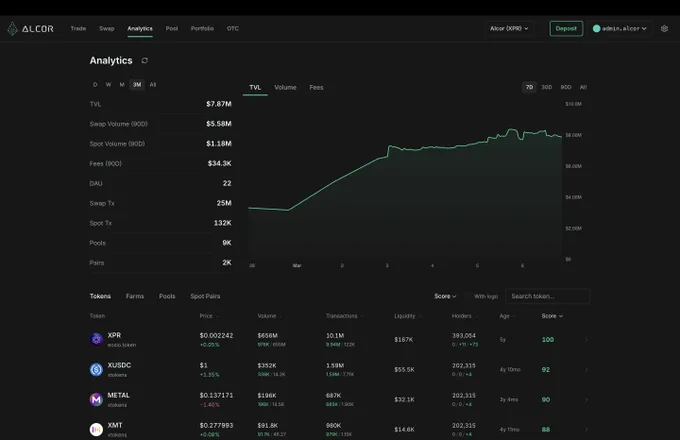Sort table by Age column

[x=507, y=316]
